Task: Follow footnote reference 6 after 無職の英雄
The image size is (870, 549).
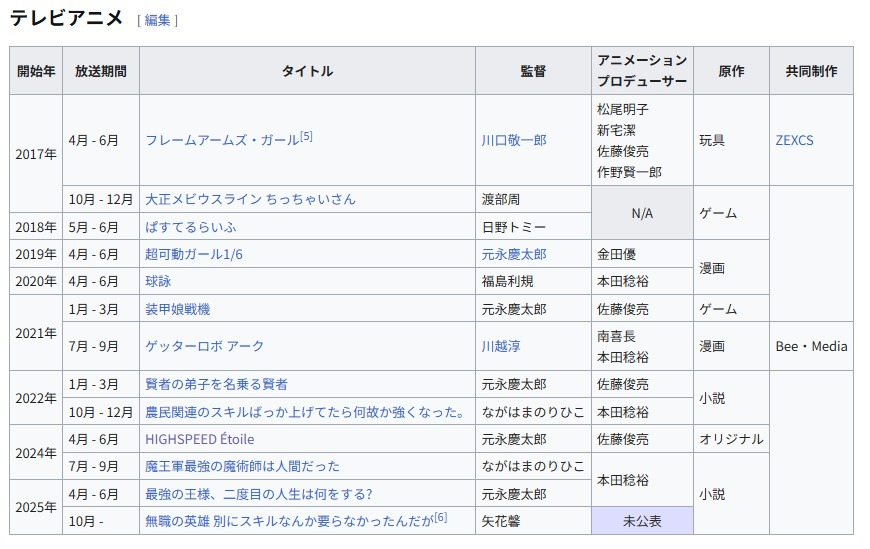Action: pyautogui.click(x=440, y=517)
